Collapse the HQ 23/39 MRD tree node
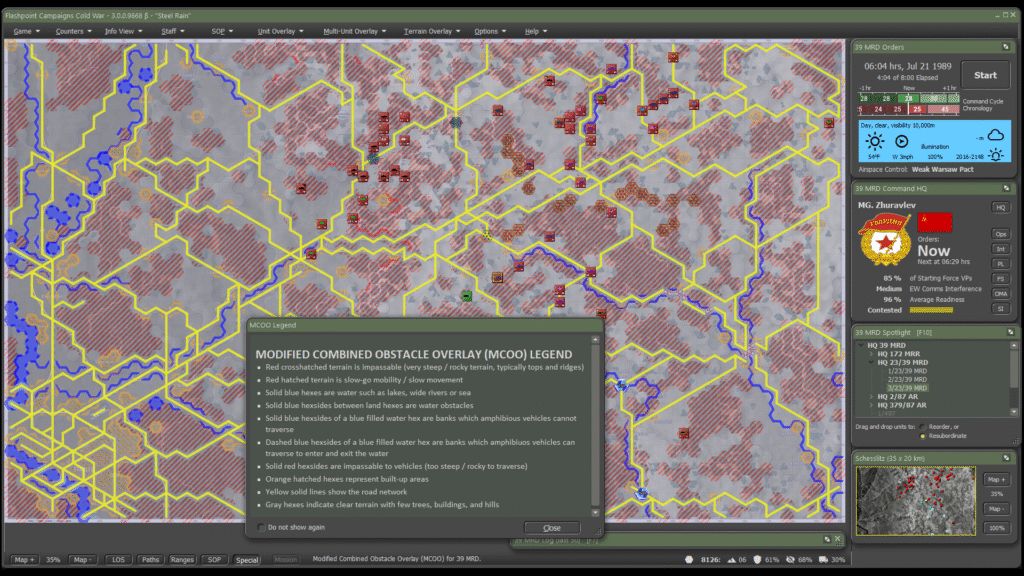1024x576 pixels. [870, 362]
